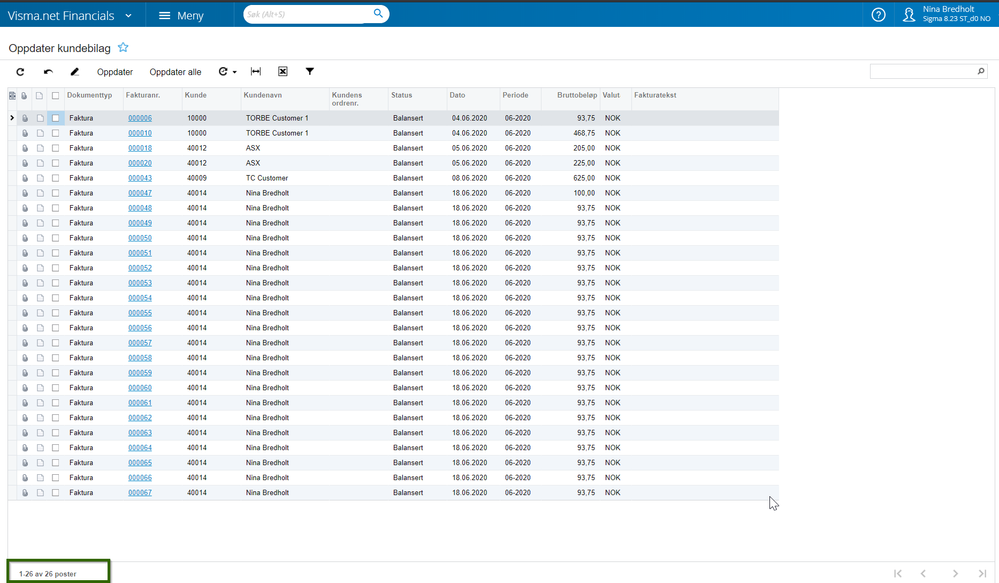Click the scheduler circular arrow icon
Screen dimensions: 999x583
coord(223,71)
